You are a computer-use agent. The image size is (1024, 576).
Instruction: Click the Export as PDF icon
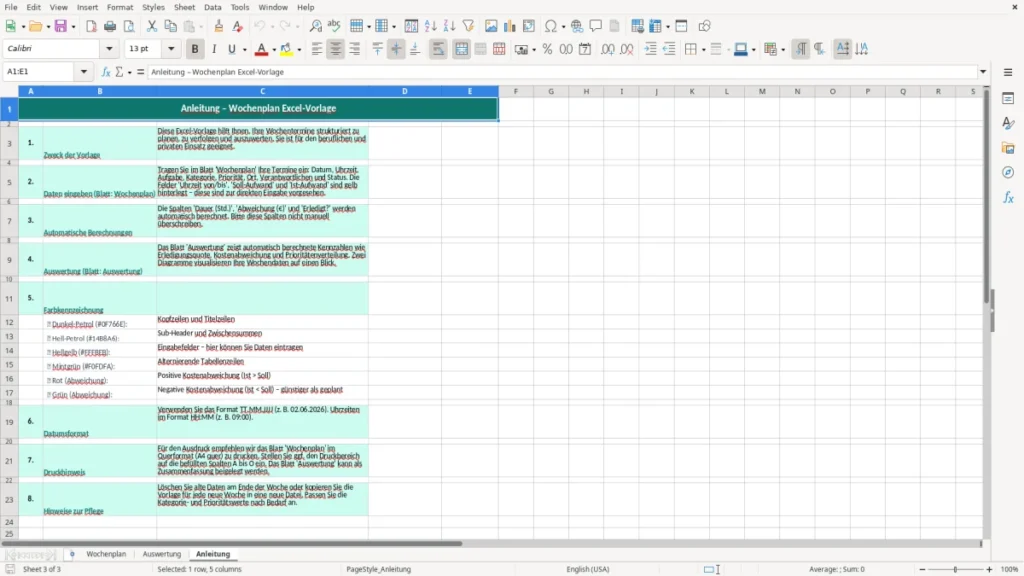click(x=91, y=26)
